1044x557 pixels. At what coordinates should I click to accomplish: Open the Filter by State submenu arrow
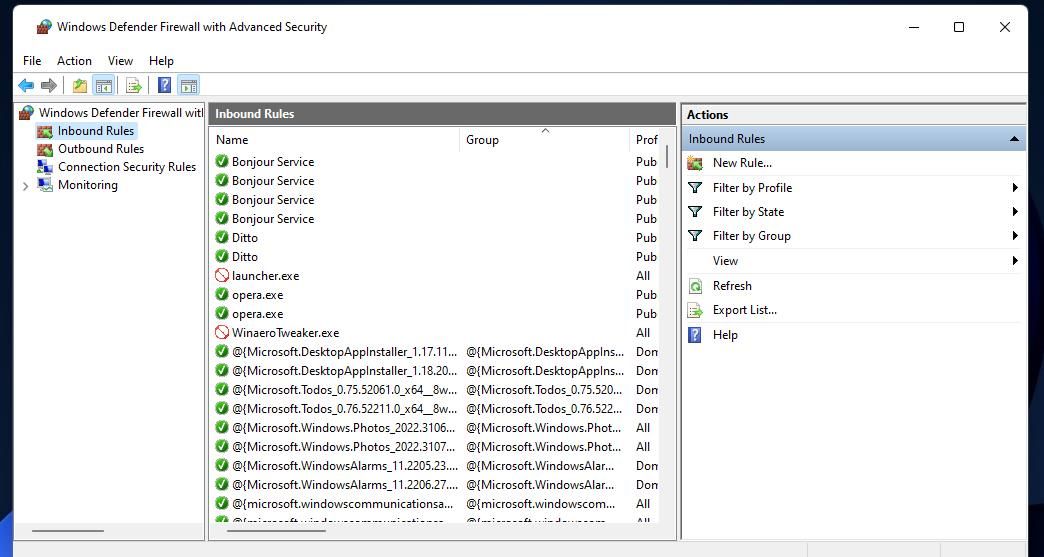(1015, 212)
